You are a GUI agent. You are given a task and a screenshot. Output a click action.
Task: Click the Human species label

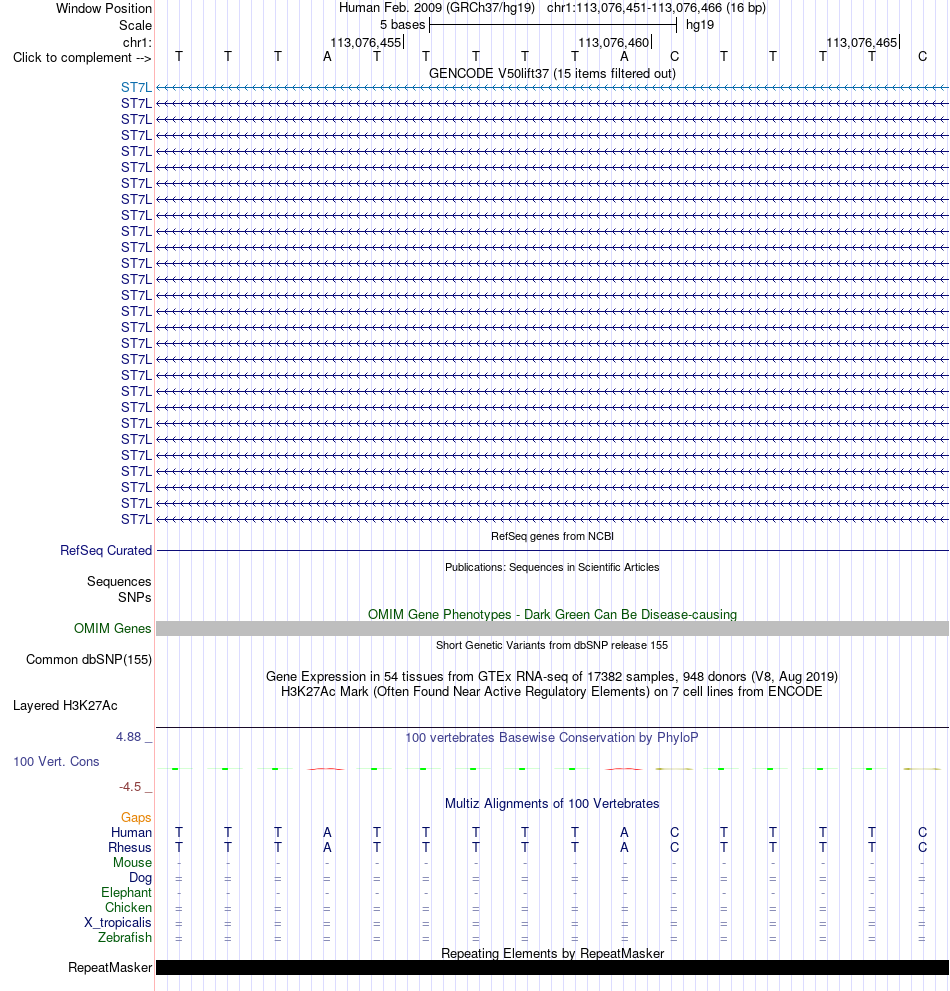point(131,832)
